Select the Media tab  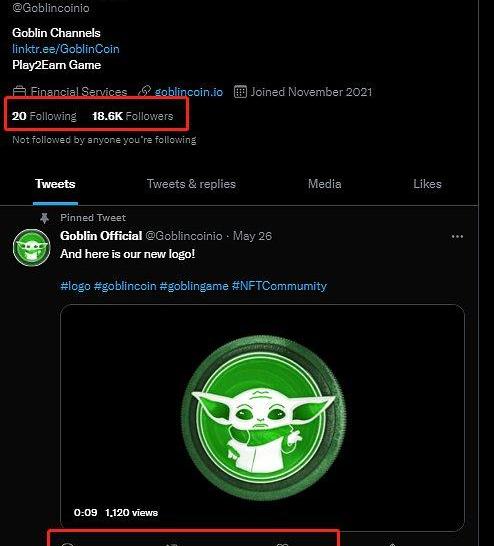point(324,184)
